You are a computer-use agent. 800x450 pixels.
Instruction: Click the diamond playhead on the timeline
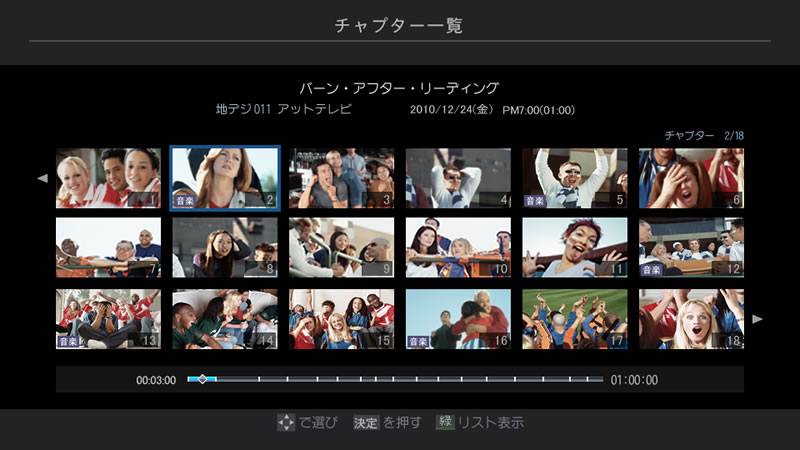[x=202, y=380]
